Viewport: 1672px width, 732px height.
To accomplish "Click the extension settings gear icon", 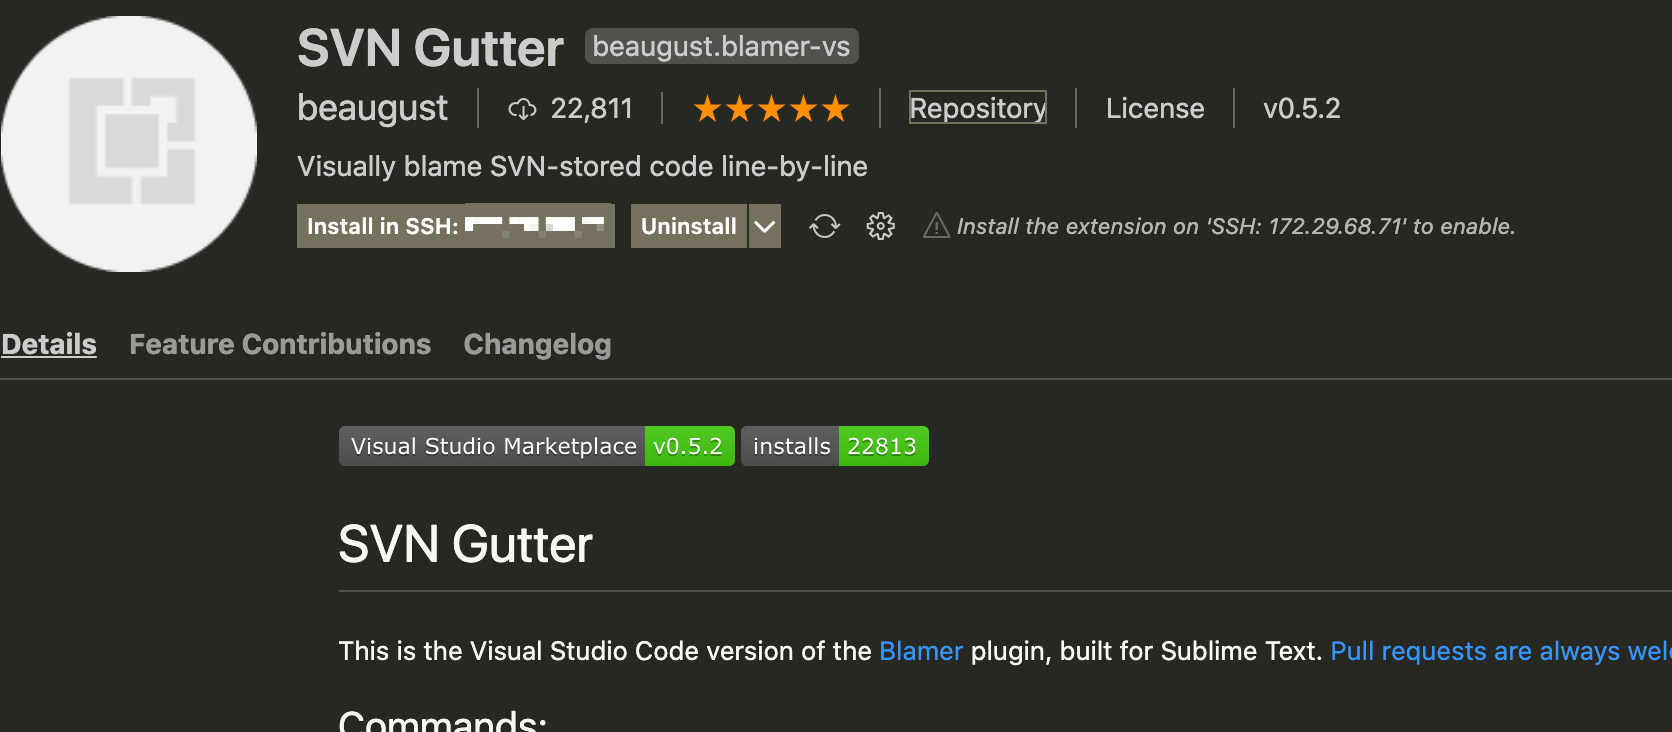I will 880,226.
